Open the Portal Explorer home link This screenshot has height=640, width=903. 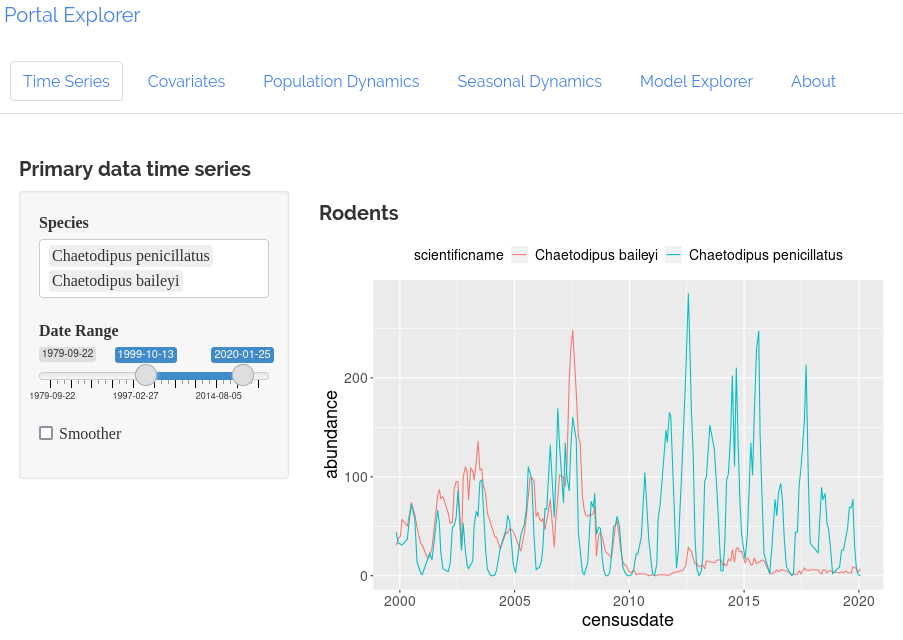[x=72, y=15]
